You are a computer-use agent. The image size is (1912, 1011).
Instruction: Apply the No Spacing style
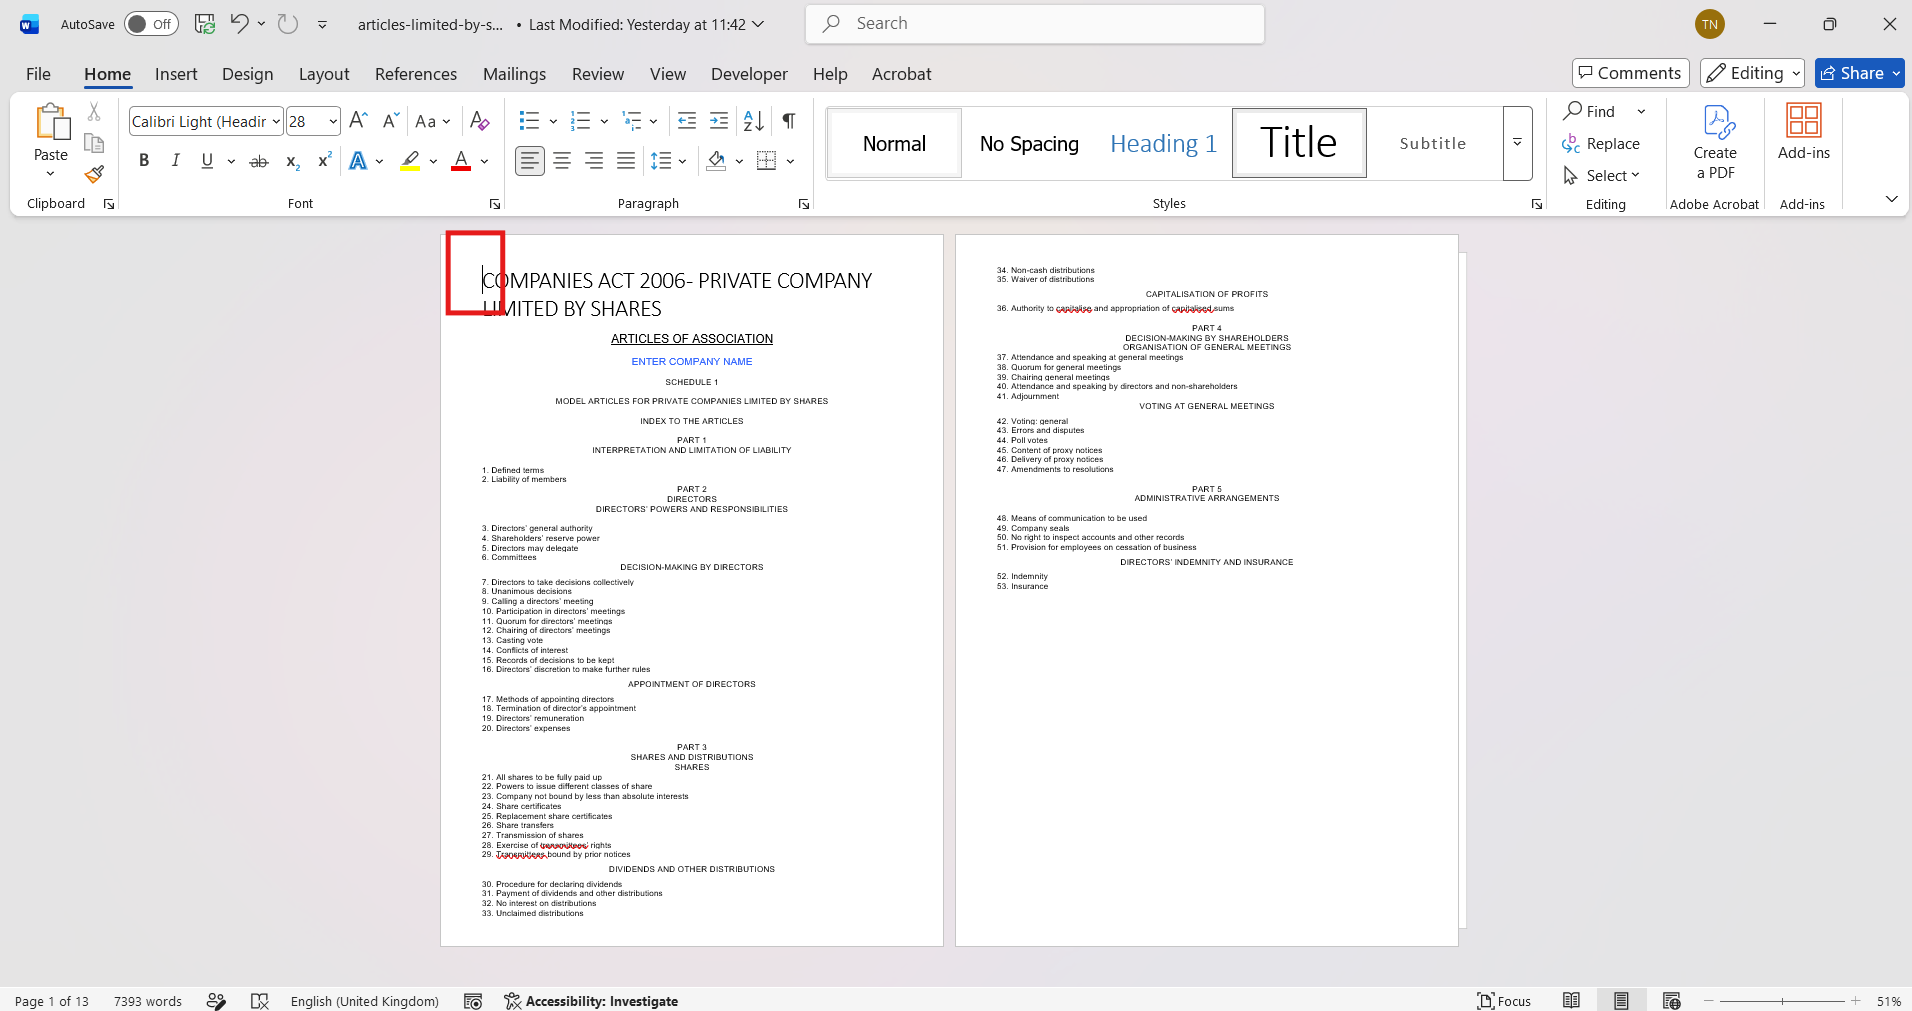(x=1029, y=144)
